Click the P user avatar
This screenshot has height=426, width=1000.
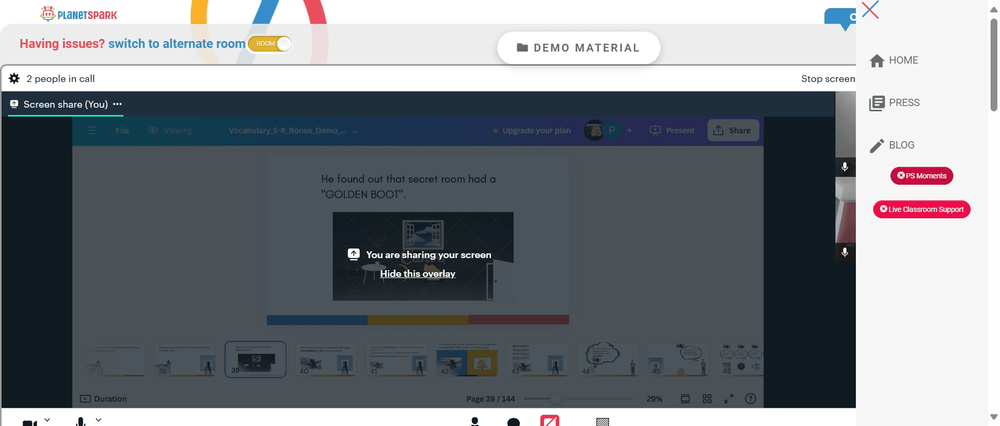click(x=612, y=130)
